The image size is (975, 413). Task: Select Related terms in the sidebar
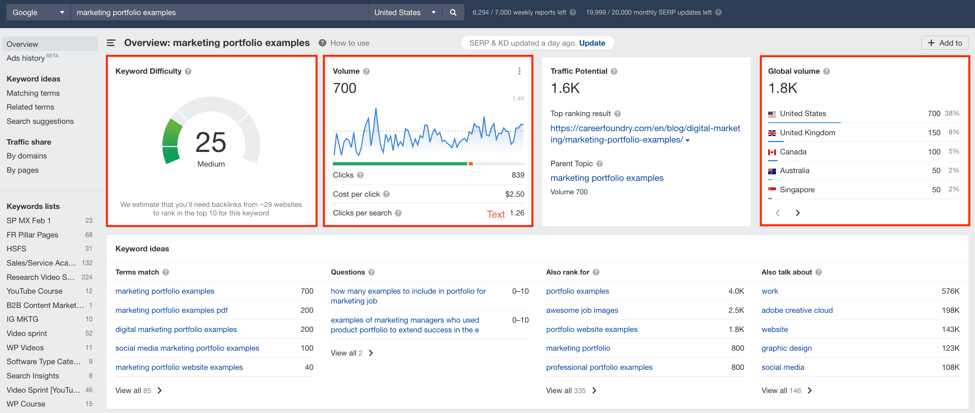click(x=30, y=107)
